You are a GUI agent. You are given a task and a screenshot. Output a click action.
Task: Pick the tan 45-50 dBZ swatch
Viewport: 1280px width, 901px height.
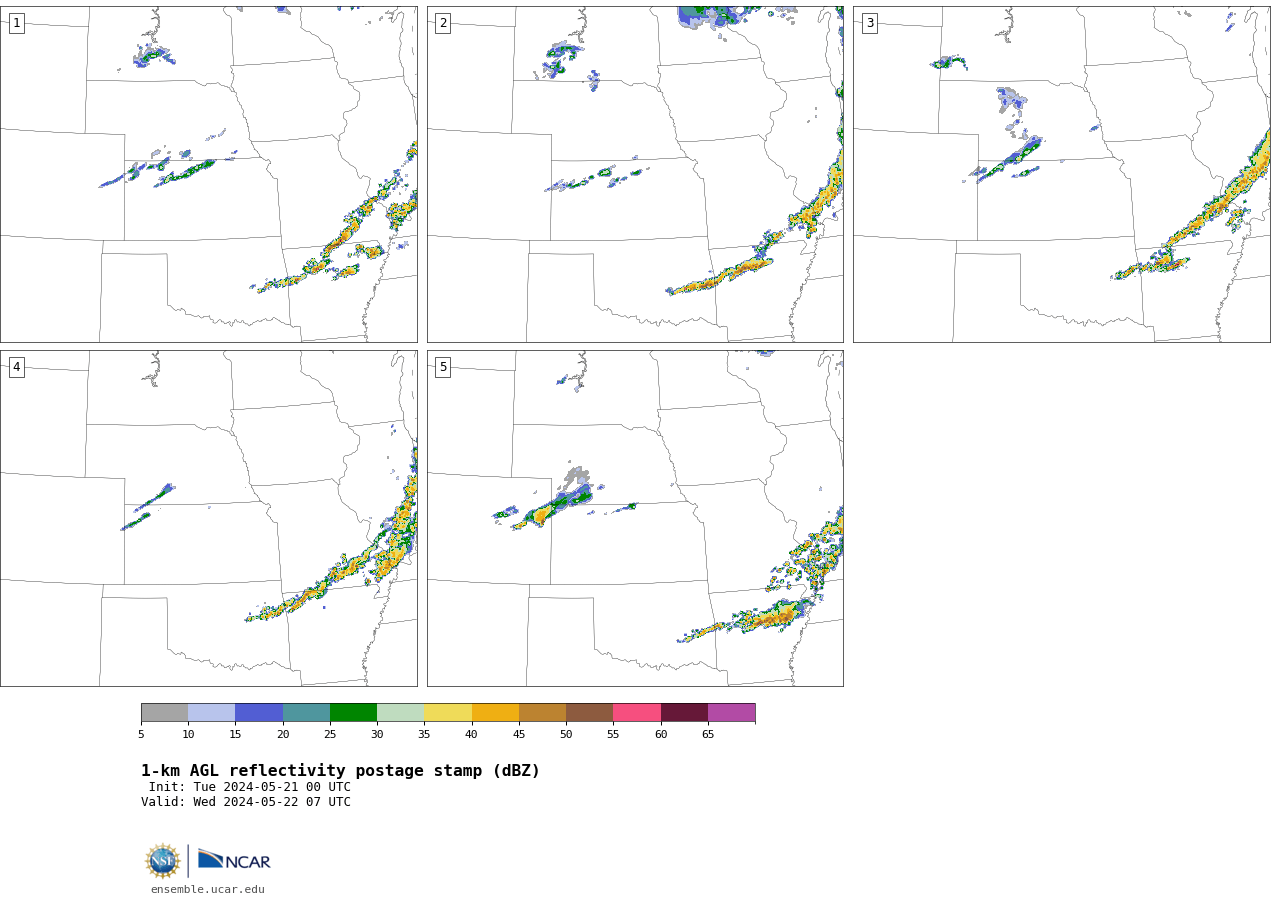[x=542, y=713]
